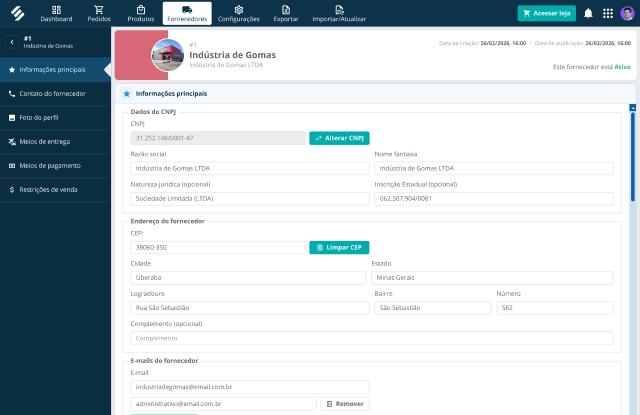Click the supplier profile photo thumbnail
The width and height of the screenshot is (640, 415).
click(168, 55)
